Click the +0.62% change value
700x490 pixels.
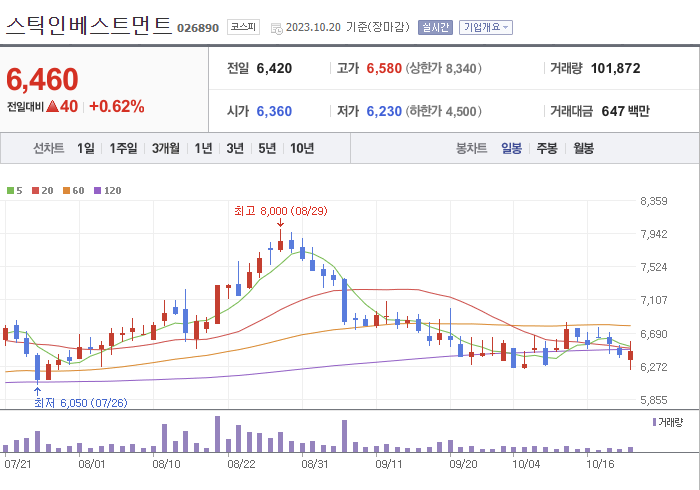coord(117,106)
